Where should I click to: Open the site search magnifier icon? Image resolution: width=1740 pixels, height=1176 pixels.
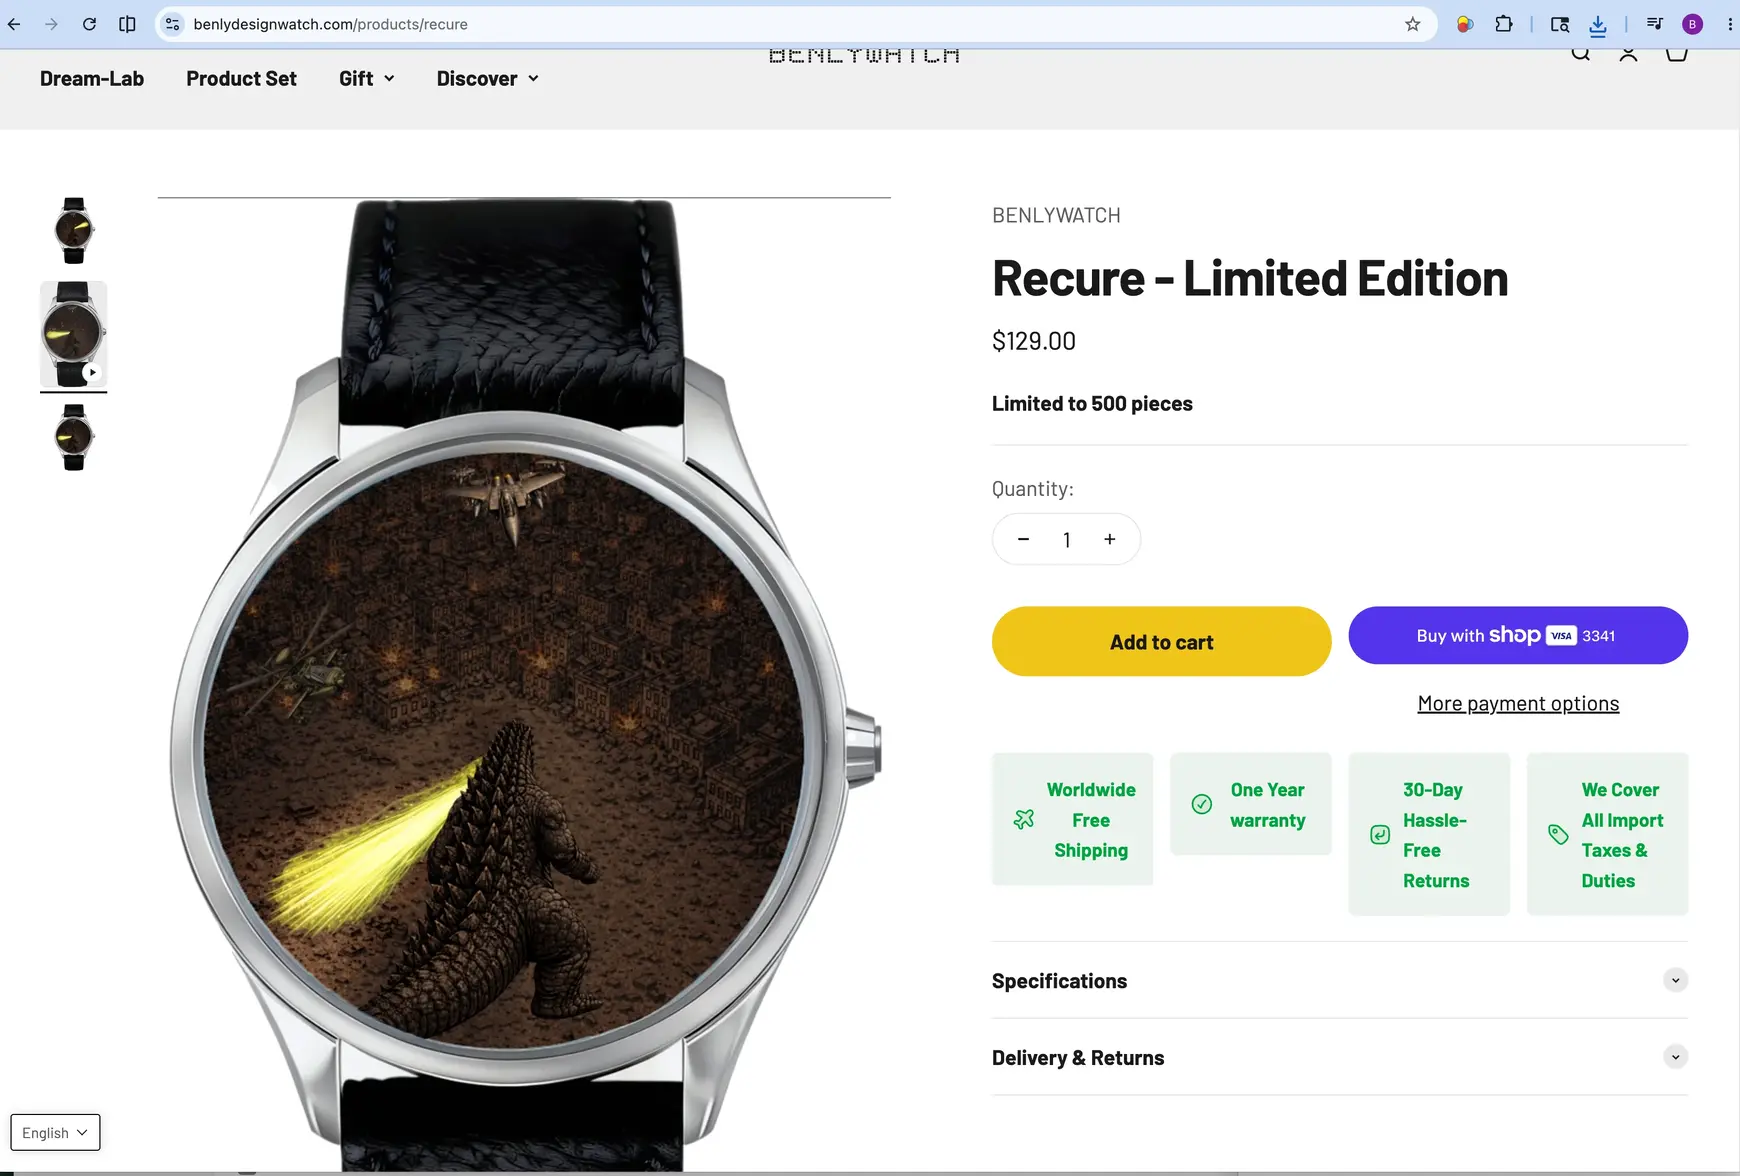[x=1580, y=54]
